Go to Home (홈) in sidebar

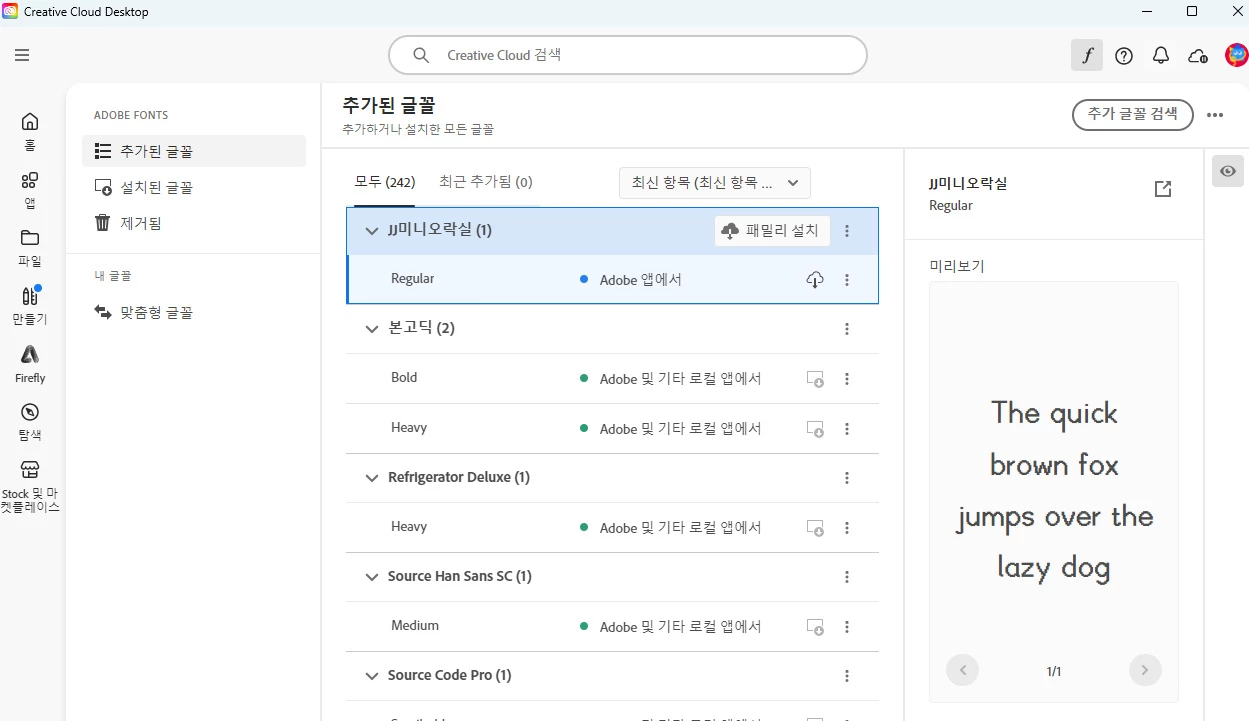[x=30, y=131]
